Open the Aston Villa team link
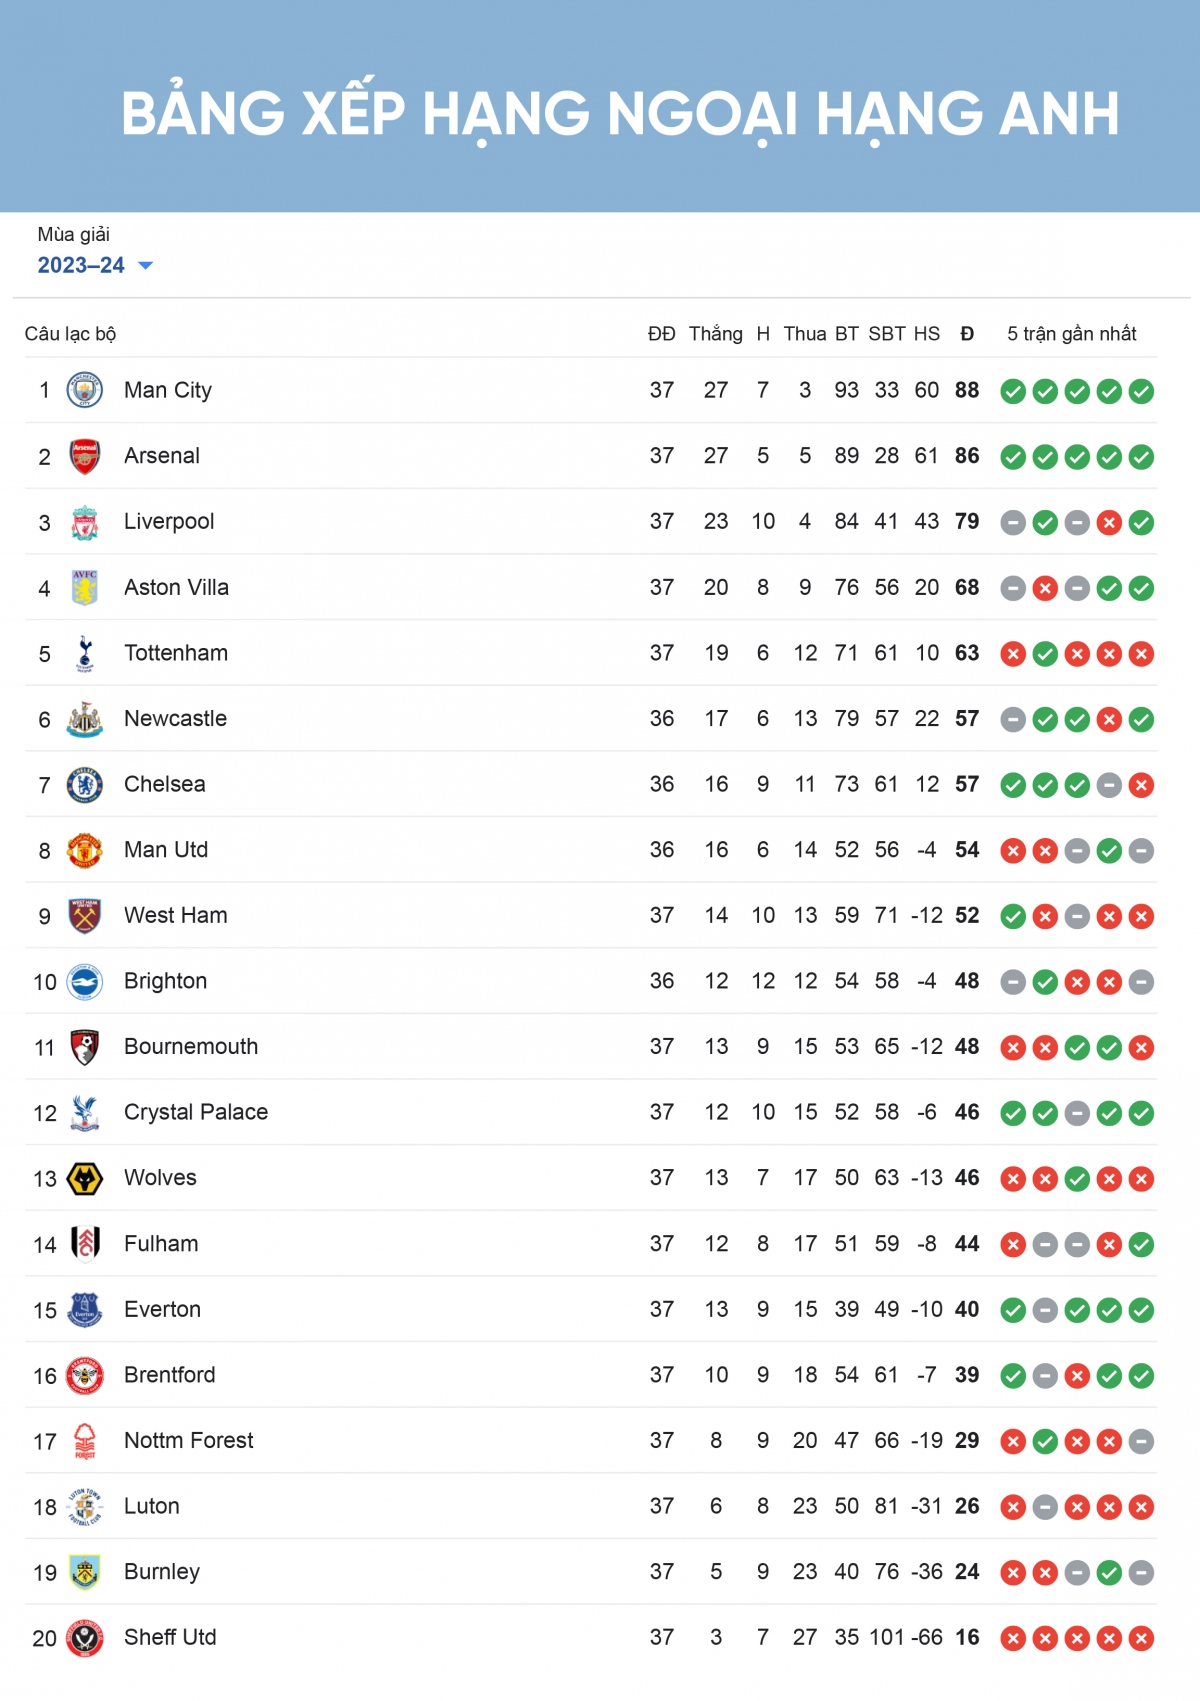The width and height of the screenshot is (1200, 1701). click(x=176, y=587)
